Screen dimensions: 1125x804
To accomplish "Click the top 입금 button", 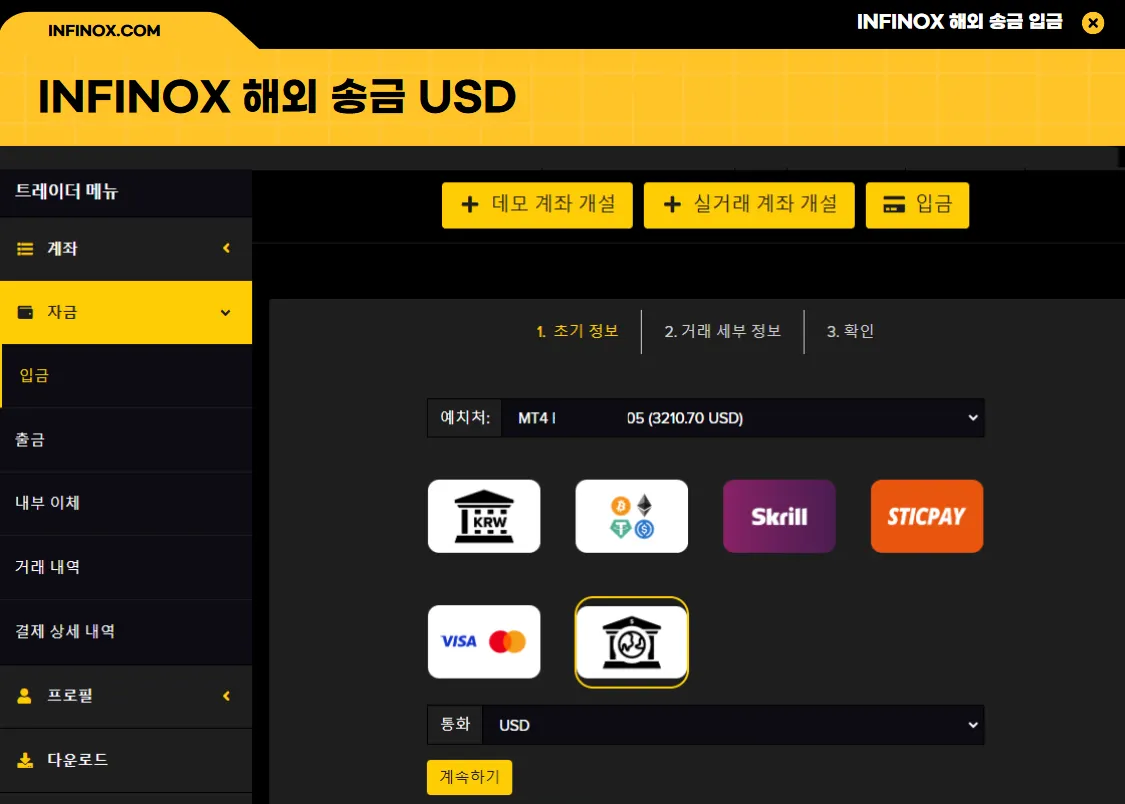I will 917,205.
